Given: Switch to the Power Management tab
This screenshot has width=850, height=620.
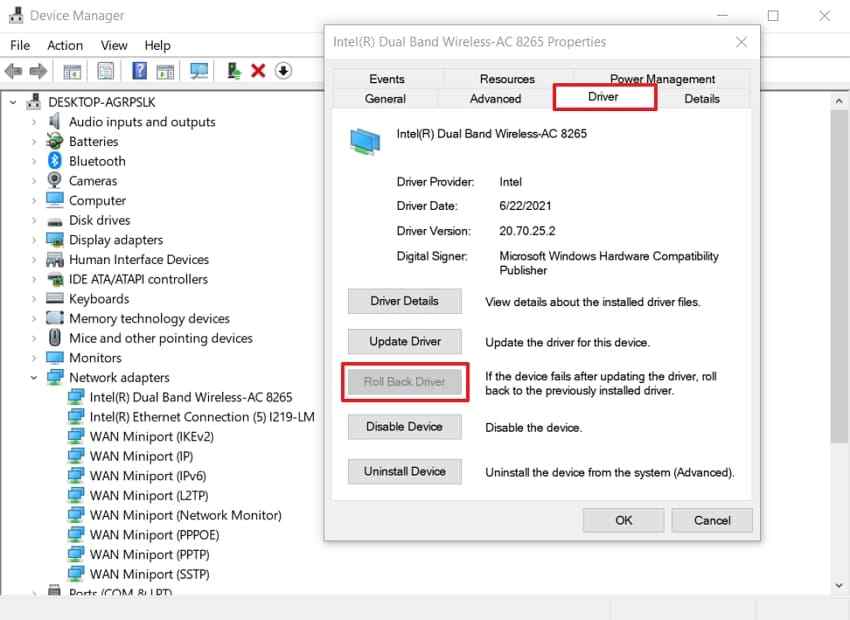Looking at the screenshot, I should click(662, 79).
